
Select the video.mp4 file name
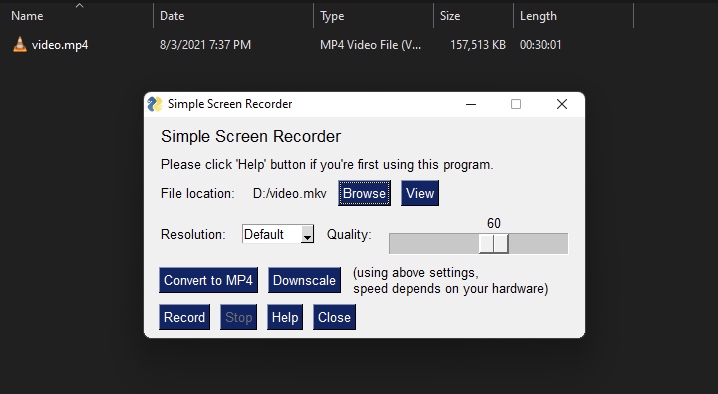pyautogui.click(x=60, y=45)
